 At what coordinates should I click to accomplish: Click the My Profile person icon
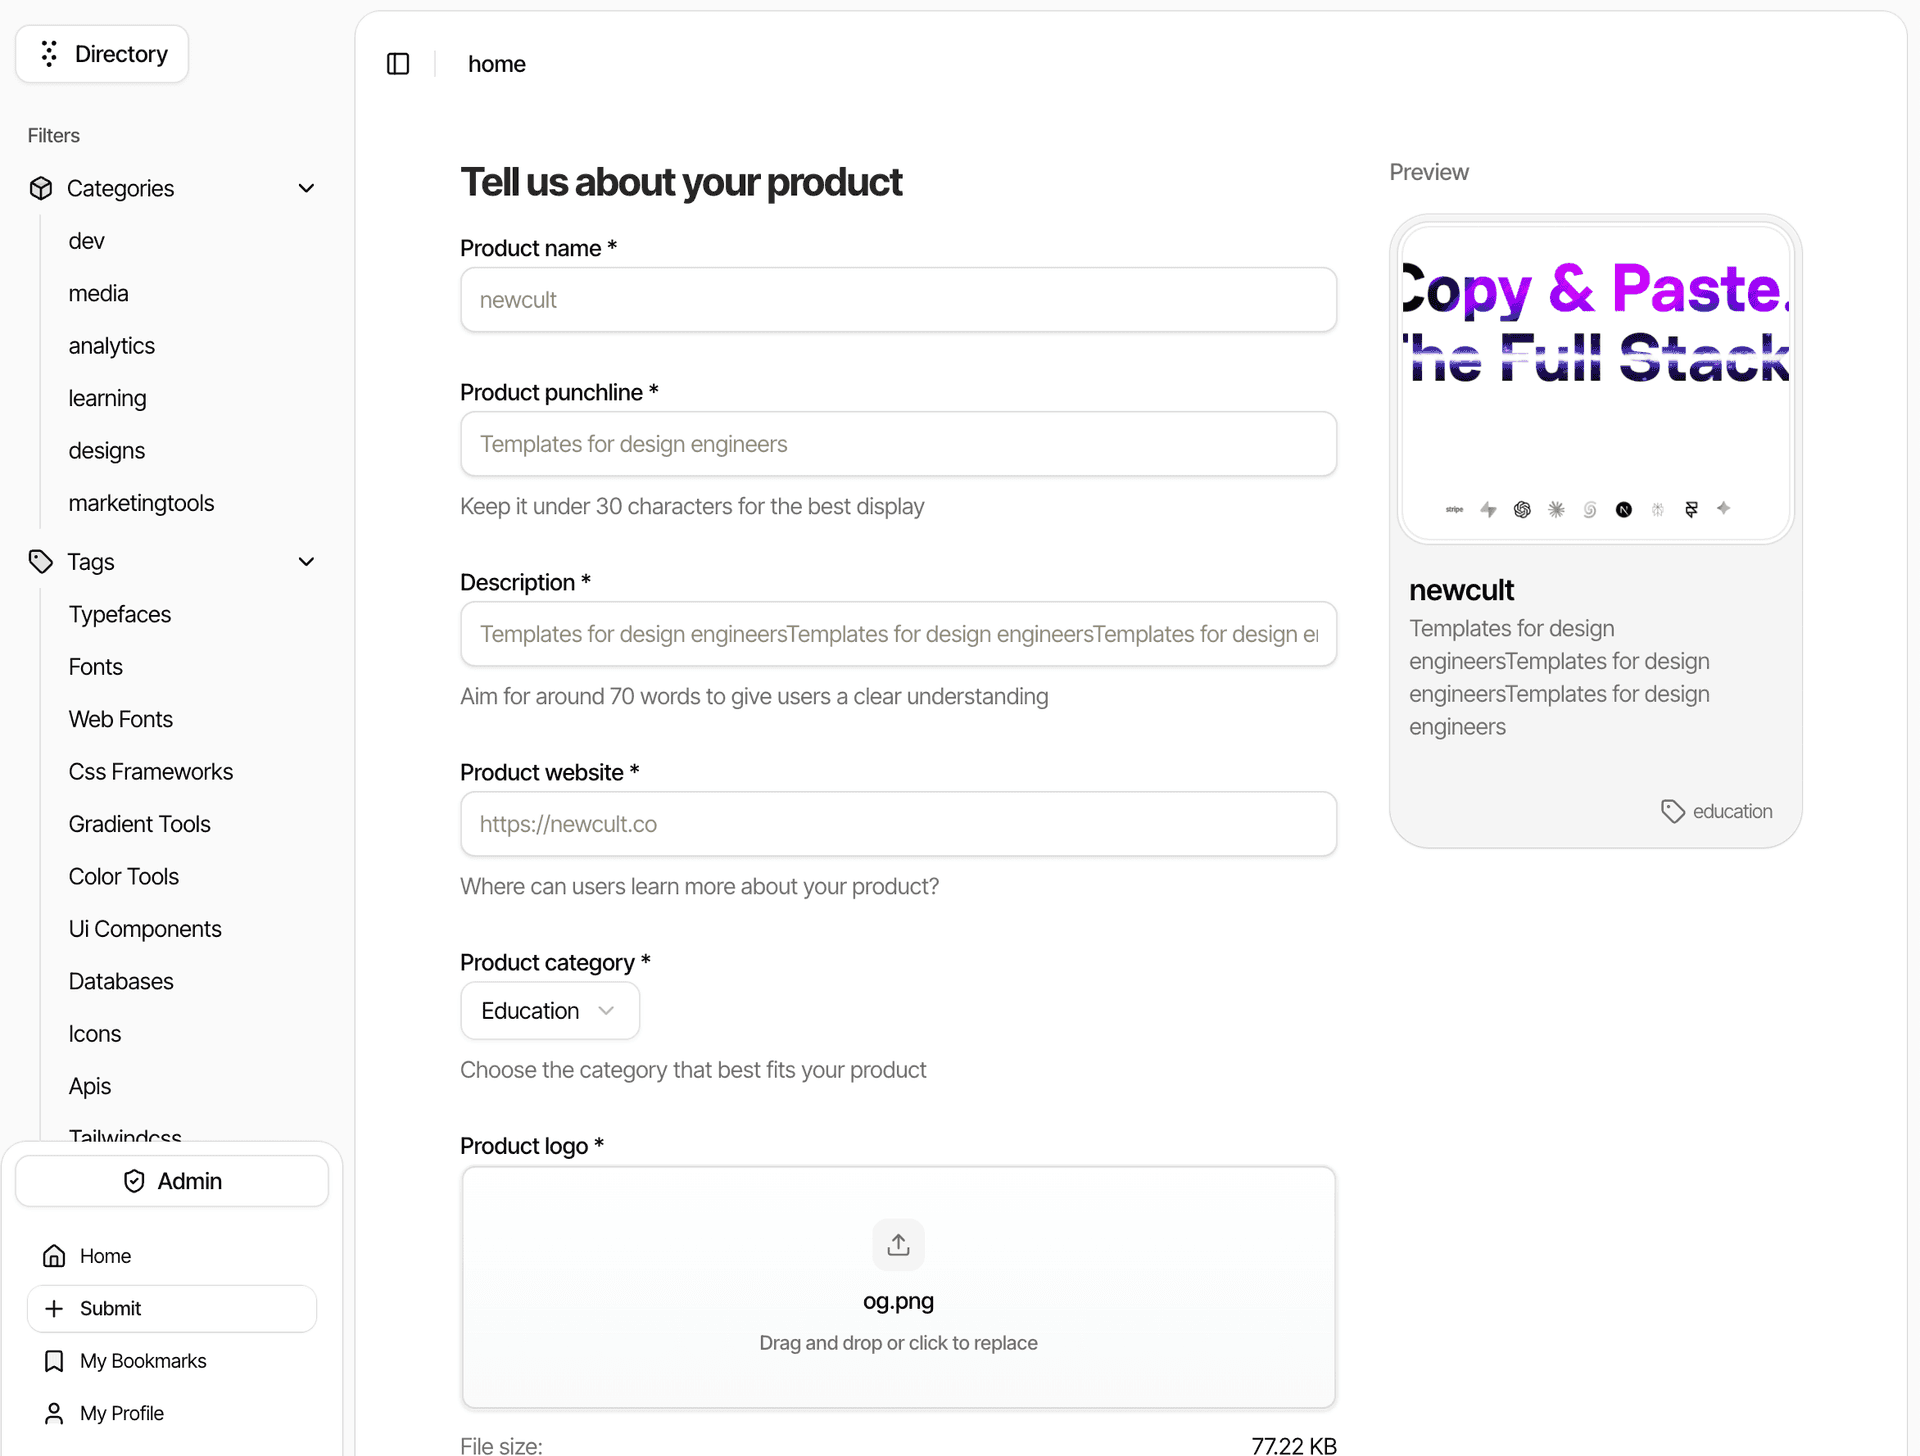click(55, 1413)
